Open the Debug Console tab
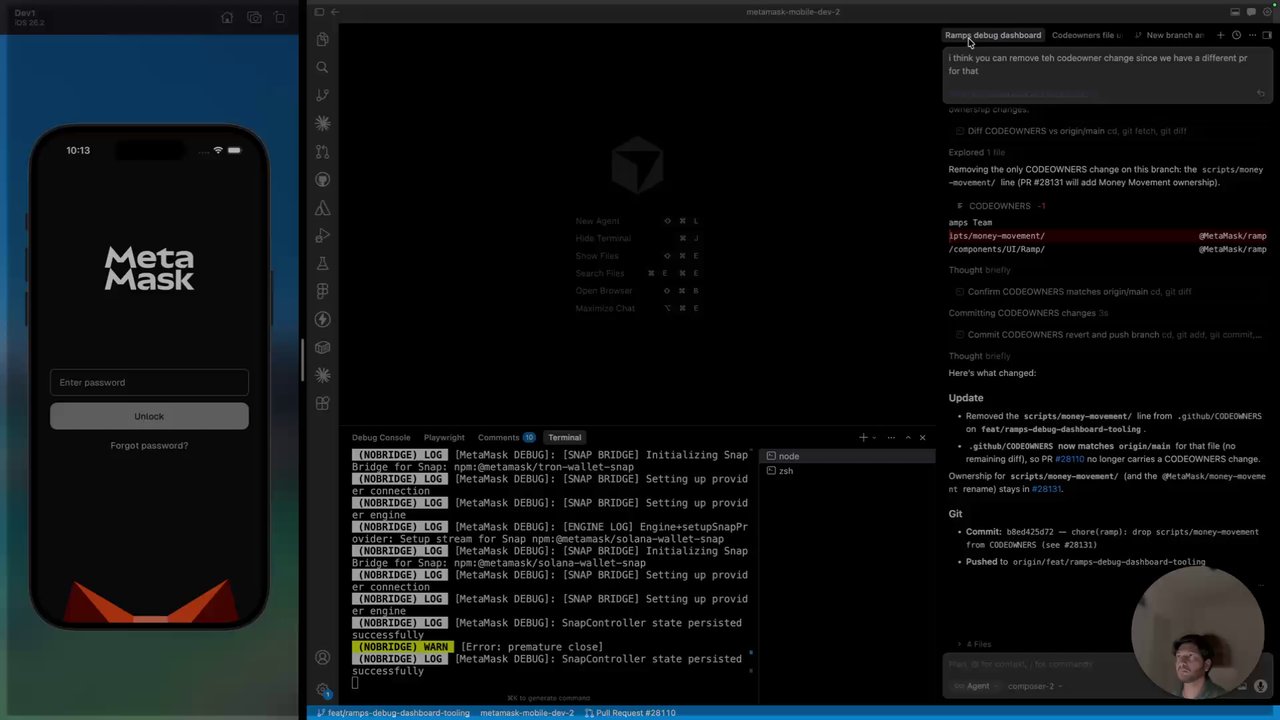The image size is (1280, 720). tap(381, 437)
